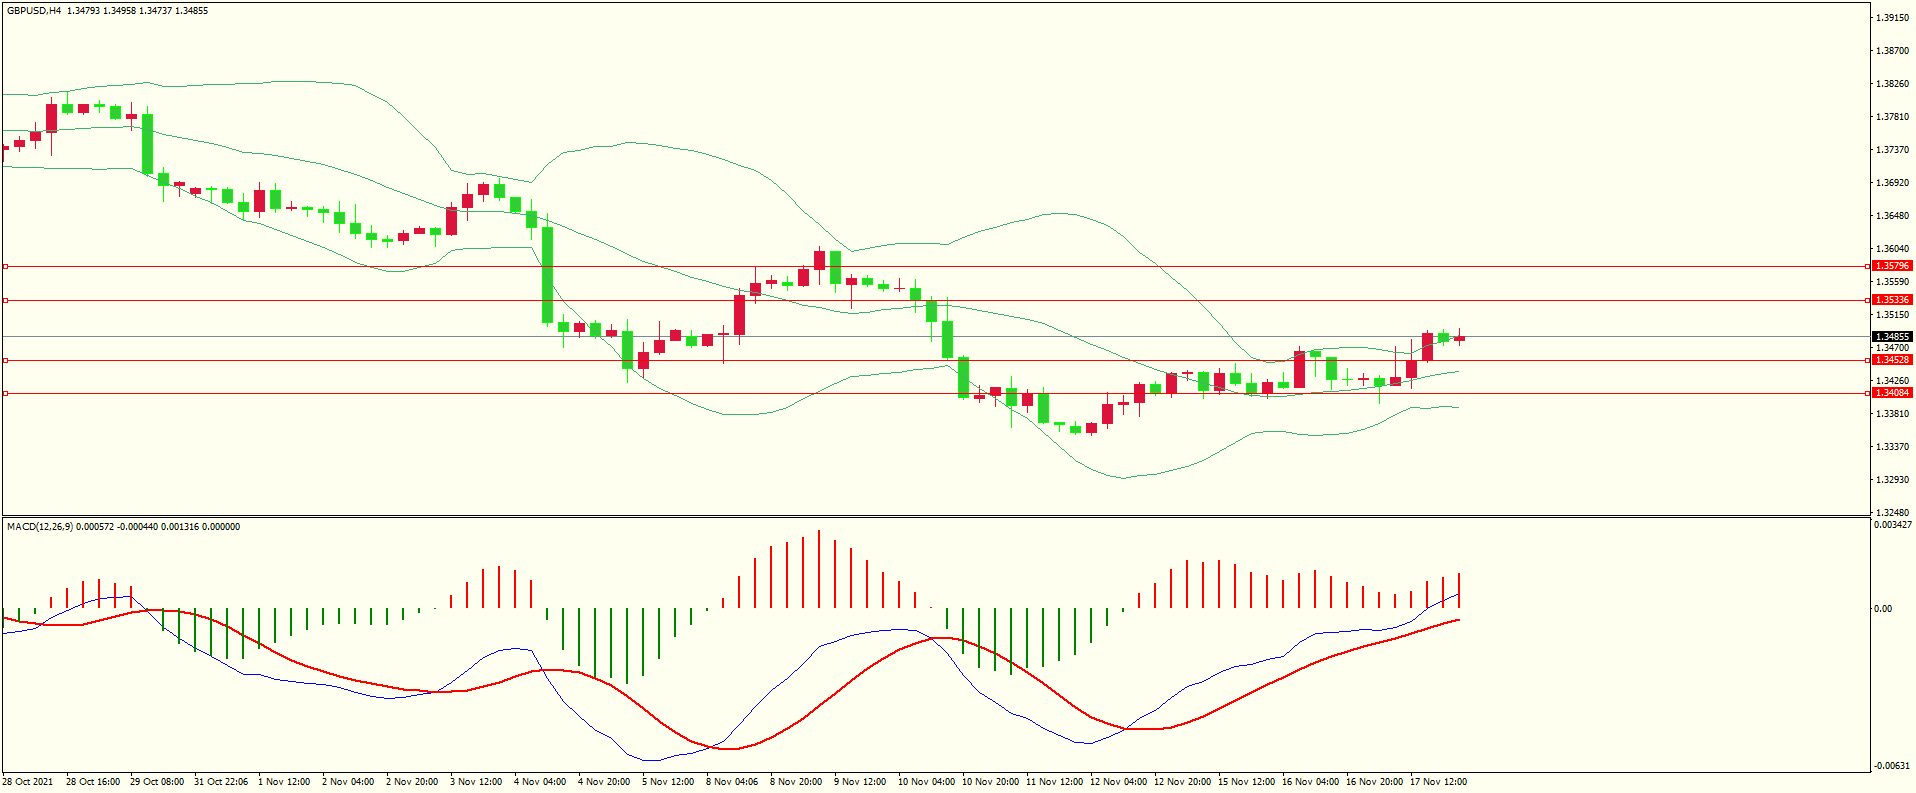Click the 16 Nov 04:00 time label
Viewport: 1916px width, 793px height.
coord(1311,782)
